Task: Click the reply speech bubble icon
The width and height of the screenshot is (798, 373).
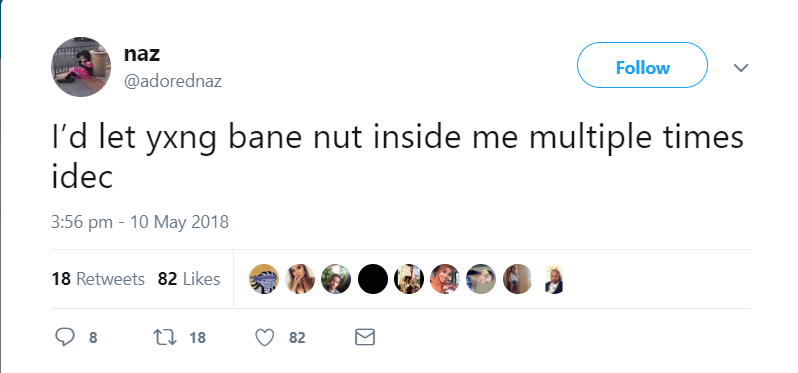Action: (x=64, y=337)
